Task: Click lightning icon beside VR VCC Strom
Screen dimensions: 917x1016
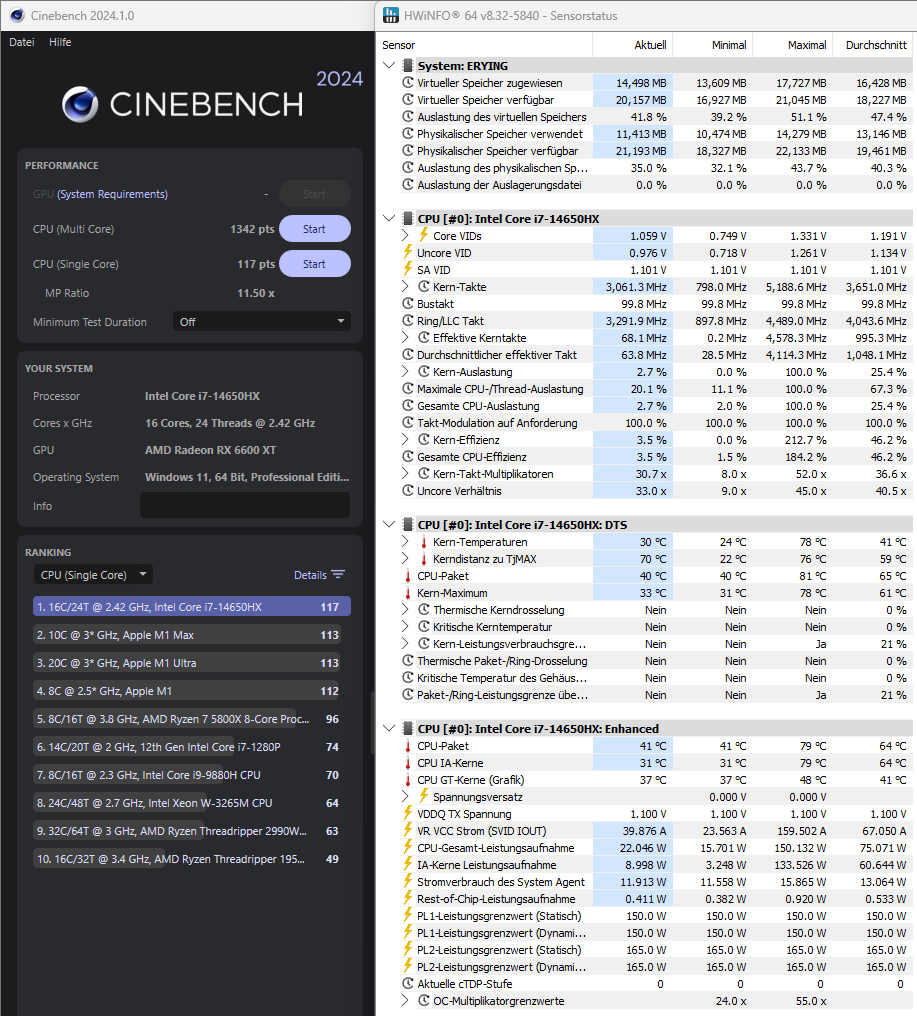Action: (408, 830)
